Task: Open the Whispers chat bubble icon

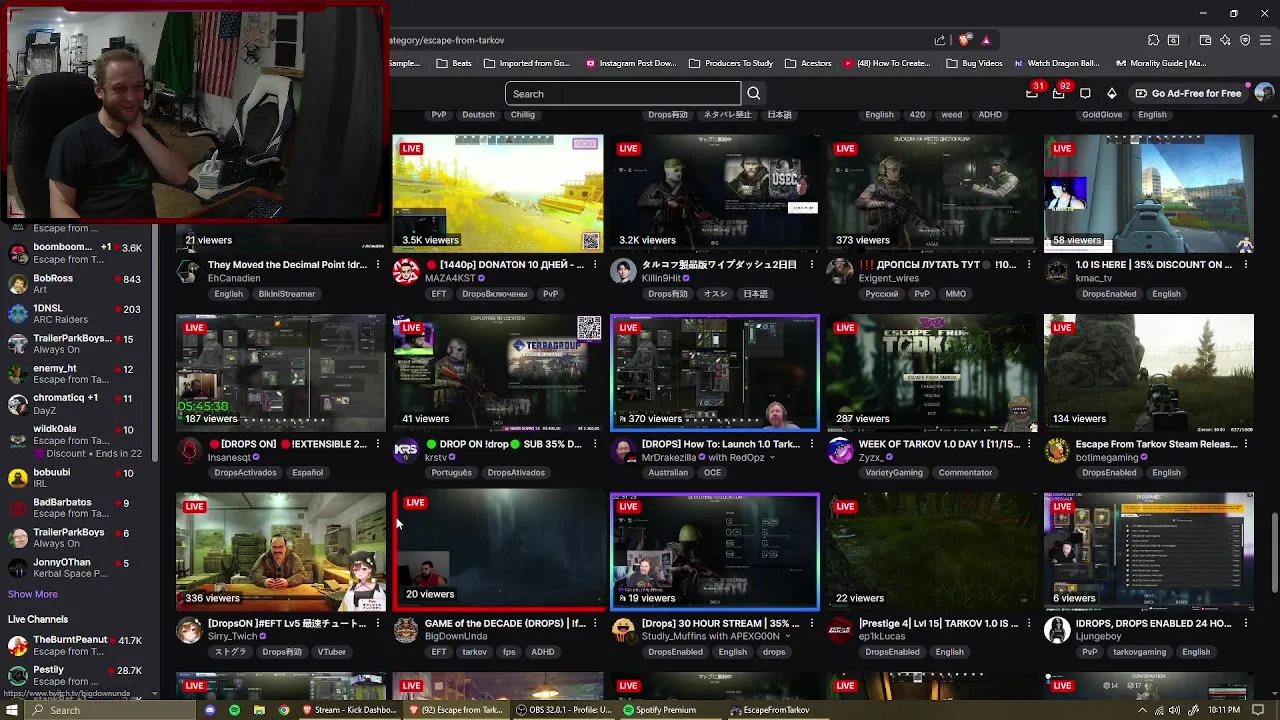Action: tap(1085, 93)
